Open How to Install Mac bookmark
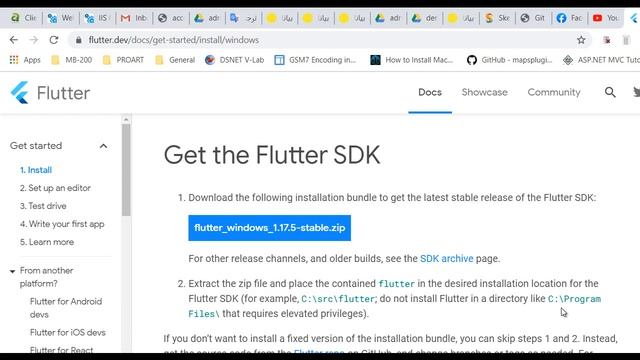 [x=411, y=60]
